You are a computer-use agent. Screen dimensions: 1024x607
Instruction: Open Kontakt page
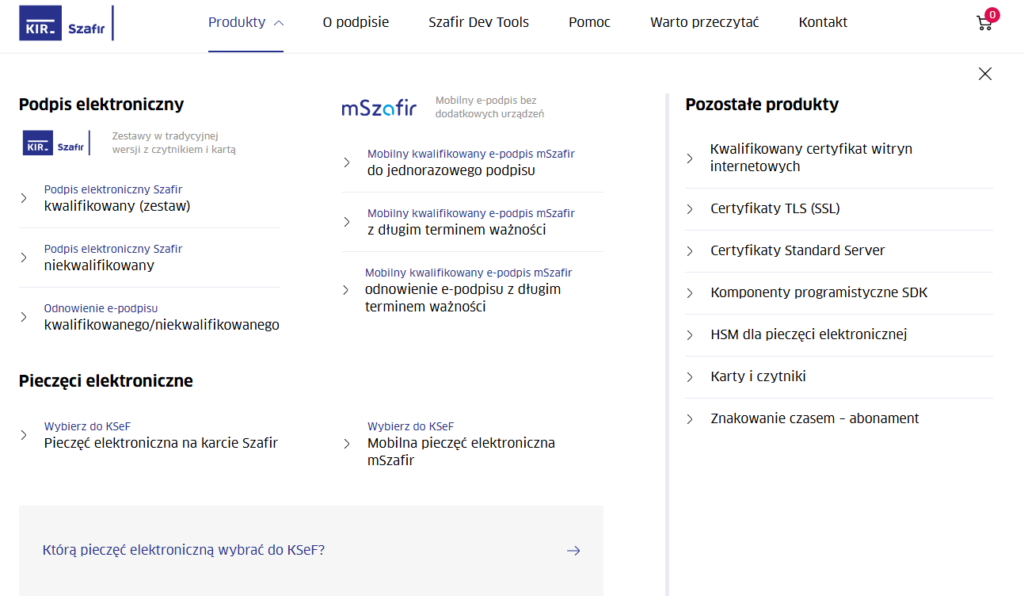tap(823, 23)
